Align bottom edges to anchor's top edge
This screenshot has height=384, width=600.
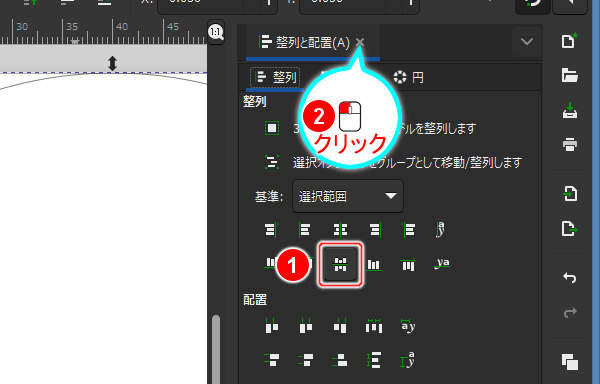coord(271,263)
